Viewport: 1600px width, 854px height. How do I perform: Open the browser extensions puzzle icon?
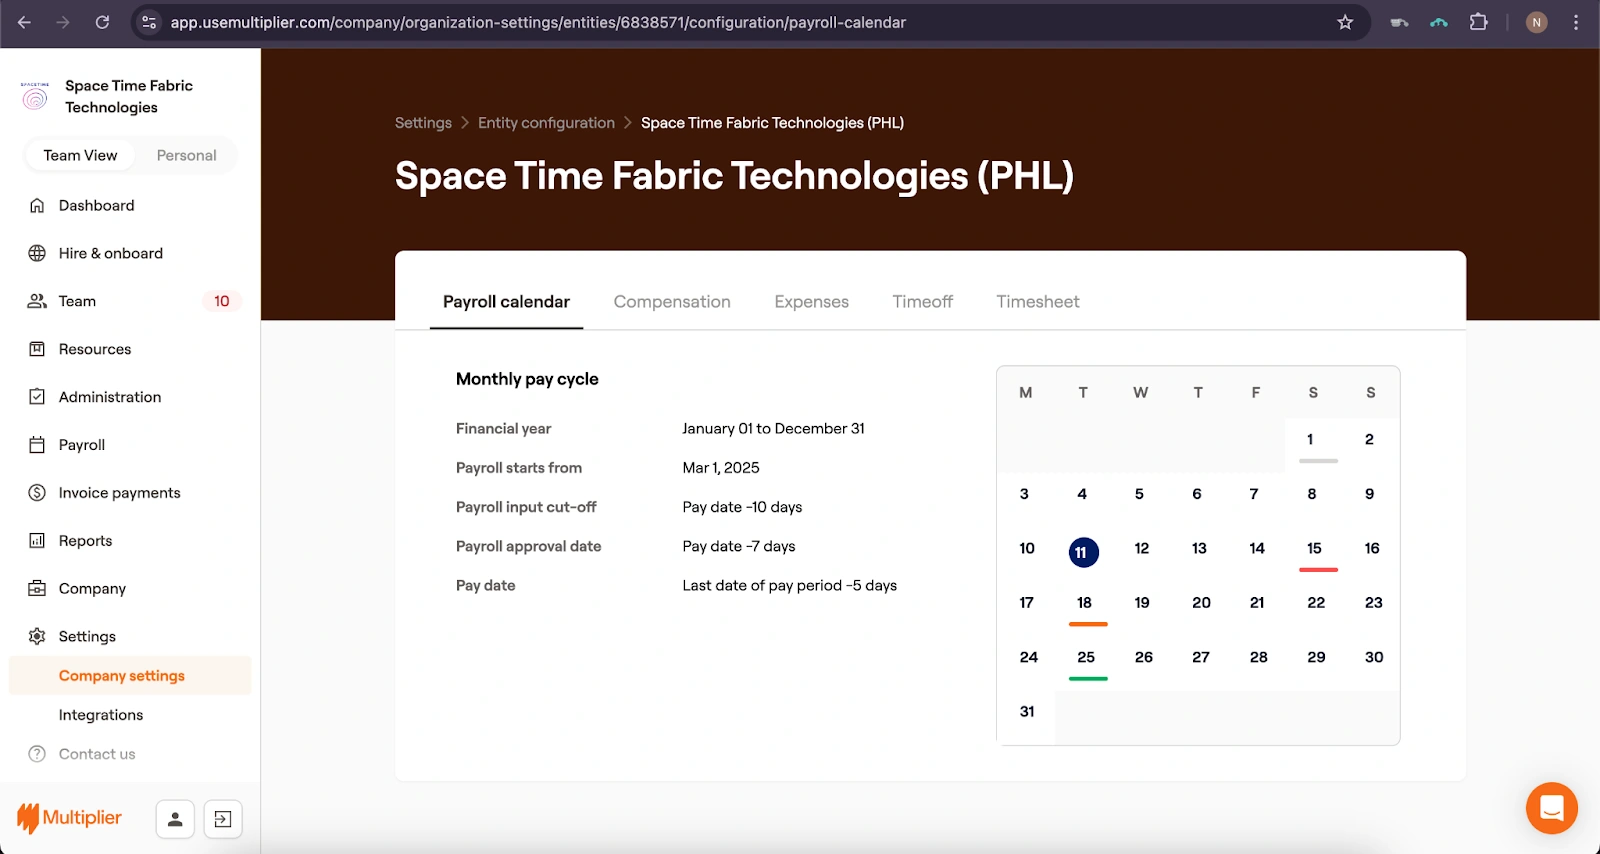tap(1478, 22)
